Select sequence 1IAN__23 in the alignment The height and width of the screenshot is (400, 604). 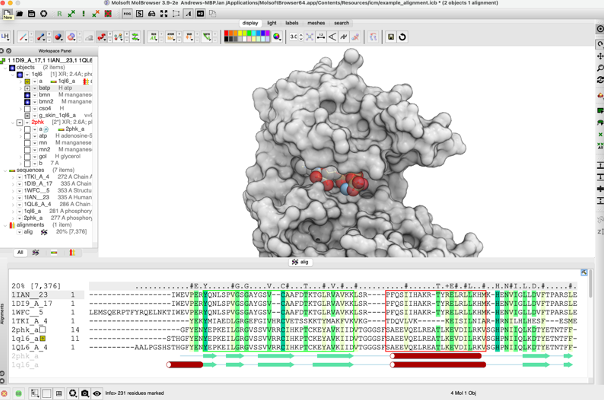pos(30,295)
